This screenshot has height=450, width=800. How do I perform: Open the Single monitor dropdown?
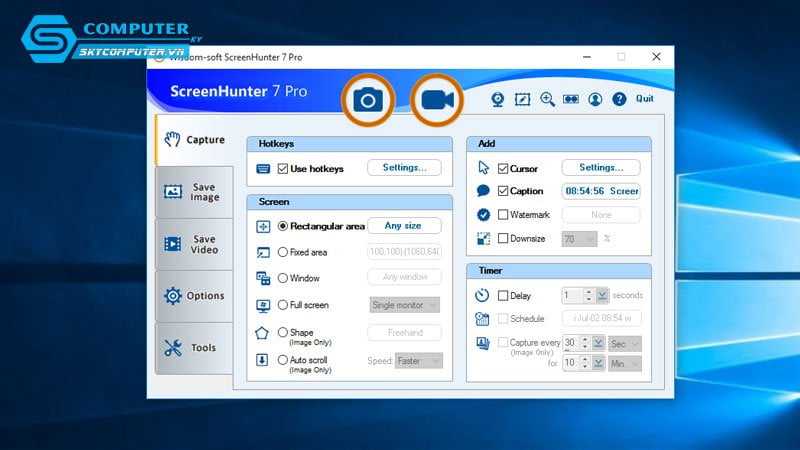[x=405, y=305]
